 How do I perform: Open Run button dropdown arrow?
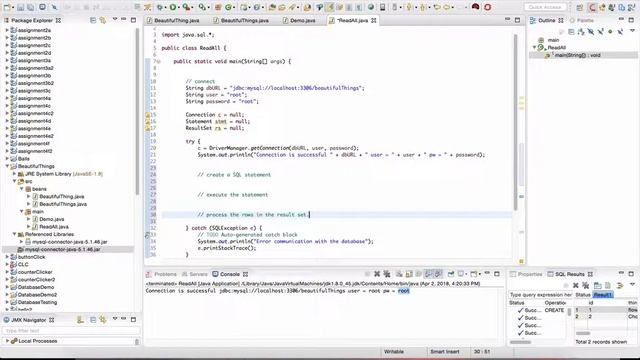tap(179, 7)
